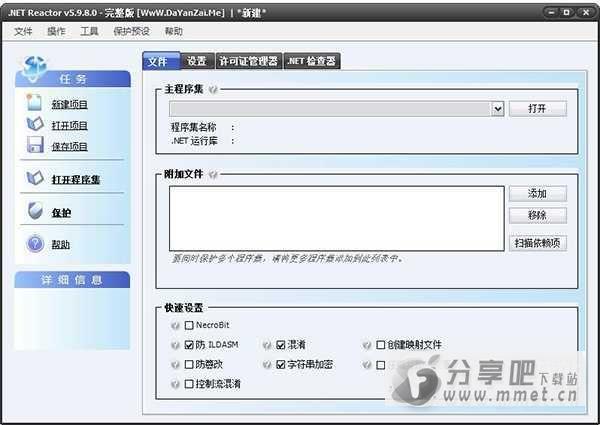This screenshot has width=600, height=425.
Task: Click the 新建项目 link
Action: (x=70, y=104)
